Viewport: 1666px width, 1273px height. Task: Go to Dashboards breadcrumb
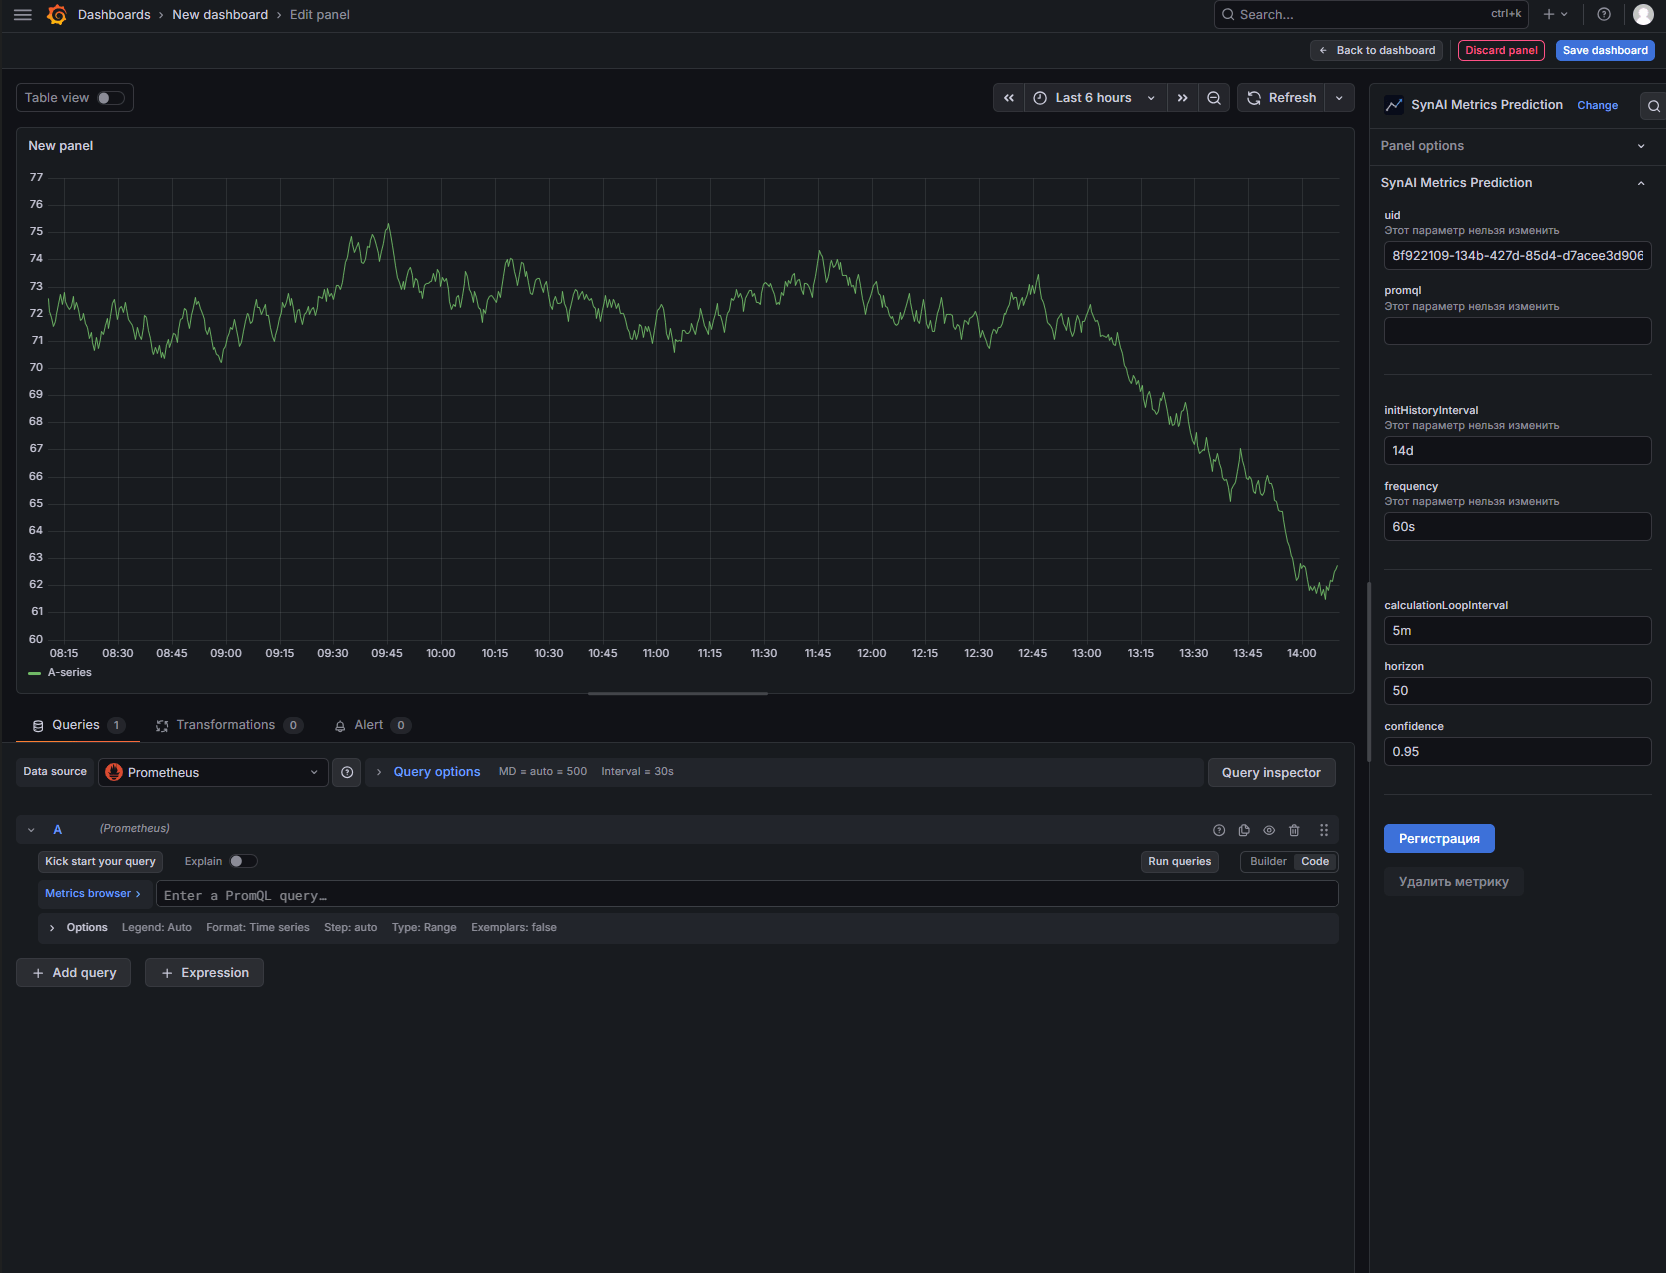[x=114, y=15]
